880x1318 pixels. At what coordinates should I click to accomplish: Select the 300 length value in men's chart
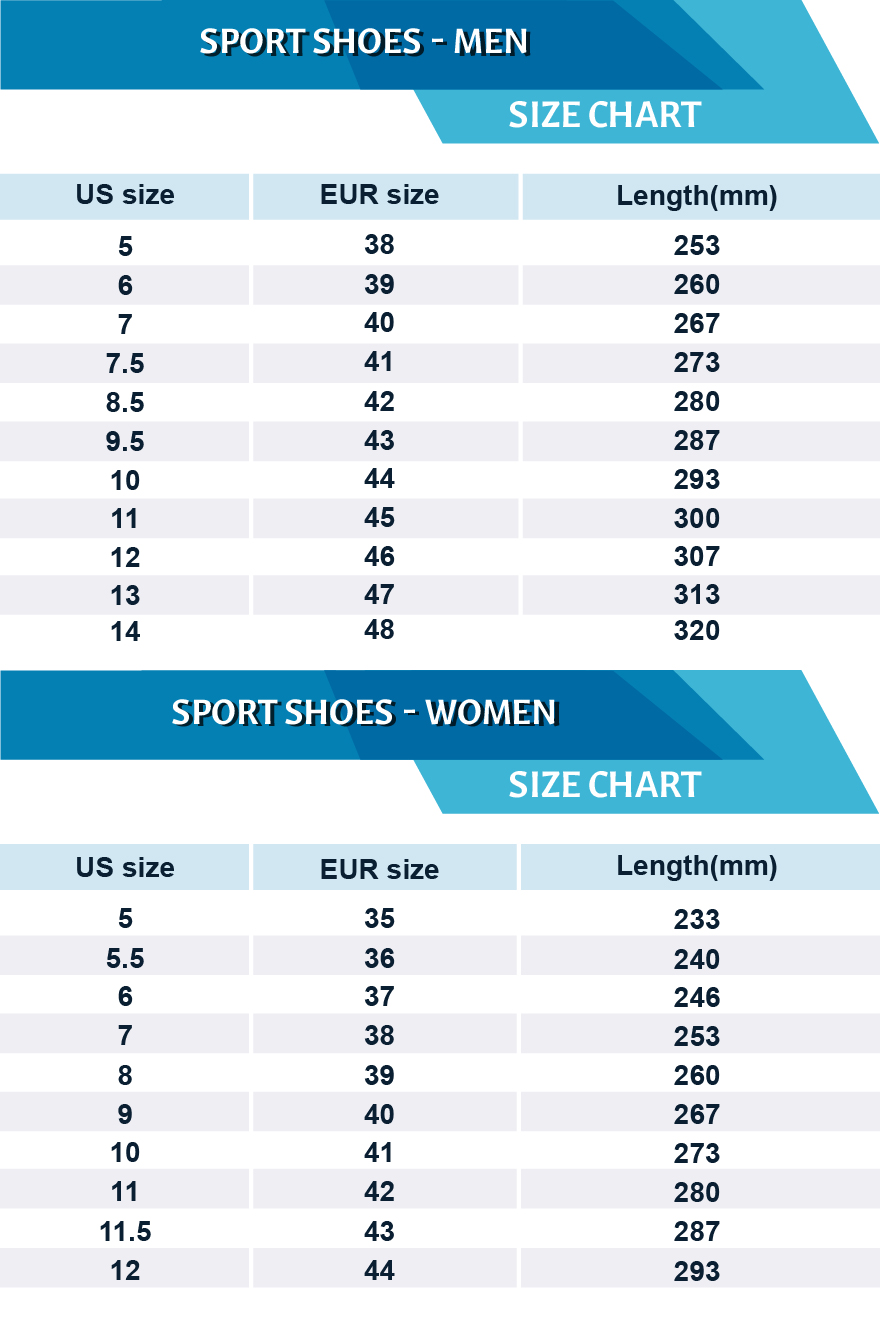(x=697, y=518)
